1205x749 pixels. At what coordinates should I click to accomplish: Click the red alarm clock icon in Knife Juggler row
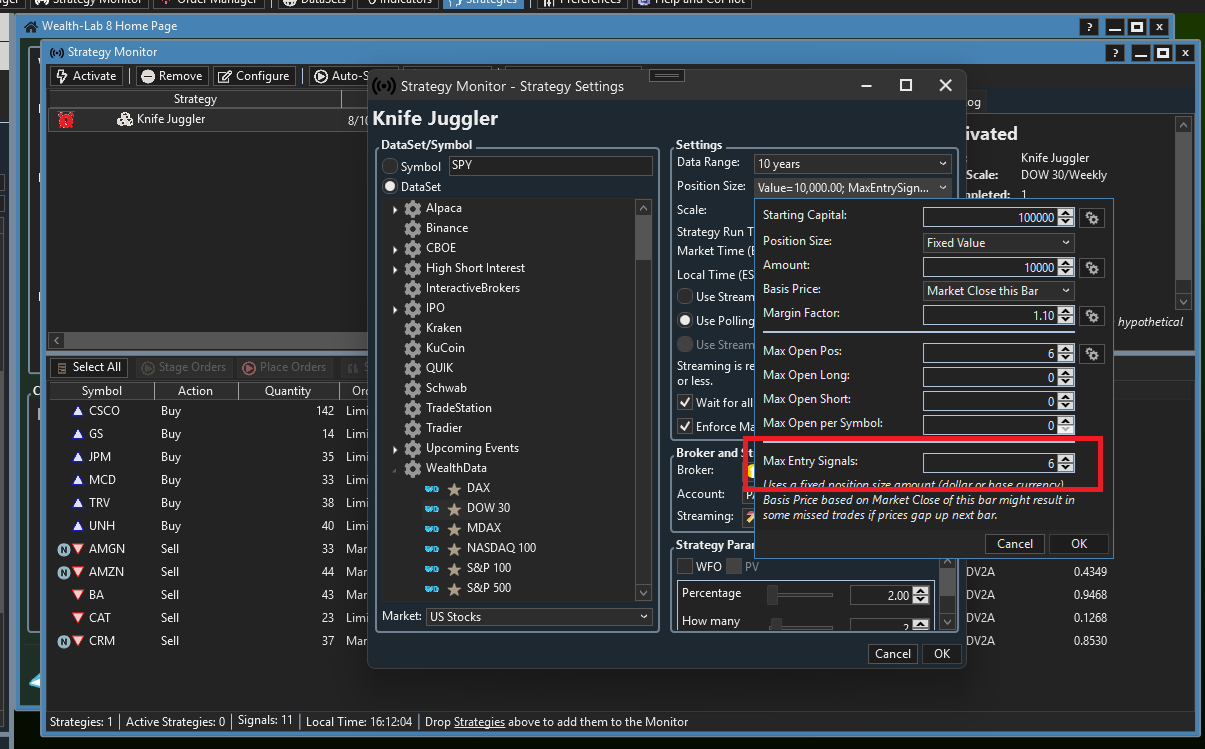coord(66,120)
